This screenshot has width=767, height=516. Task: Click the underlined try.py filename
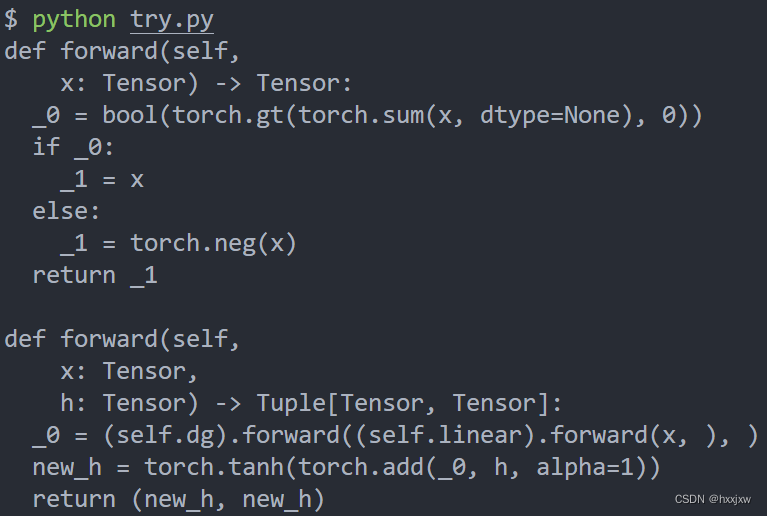point(172,21)
